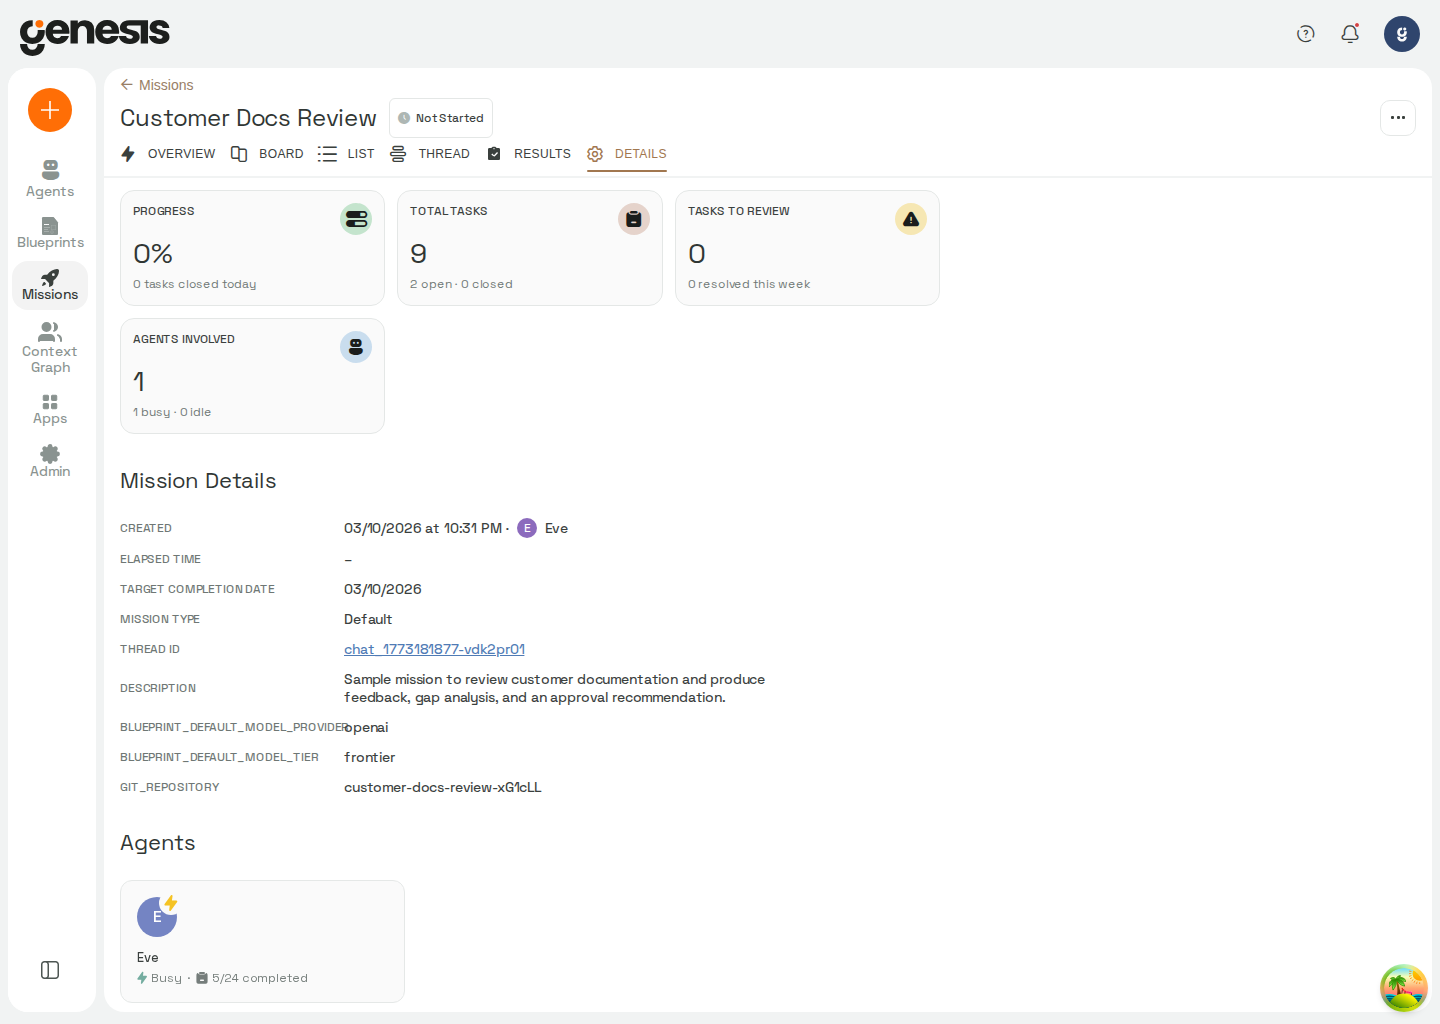Image resolution: width=1440 pixels, height=1024 pixels.
Task: Click the '5/24 completed' text
Action: 260,978
